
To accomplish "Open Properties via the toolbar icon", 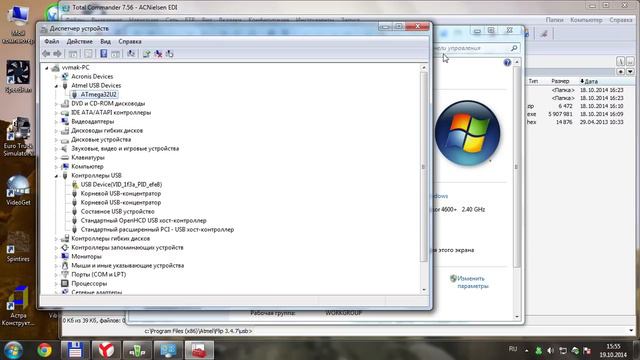I will click(x=88, y=53).
